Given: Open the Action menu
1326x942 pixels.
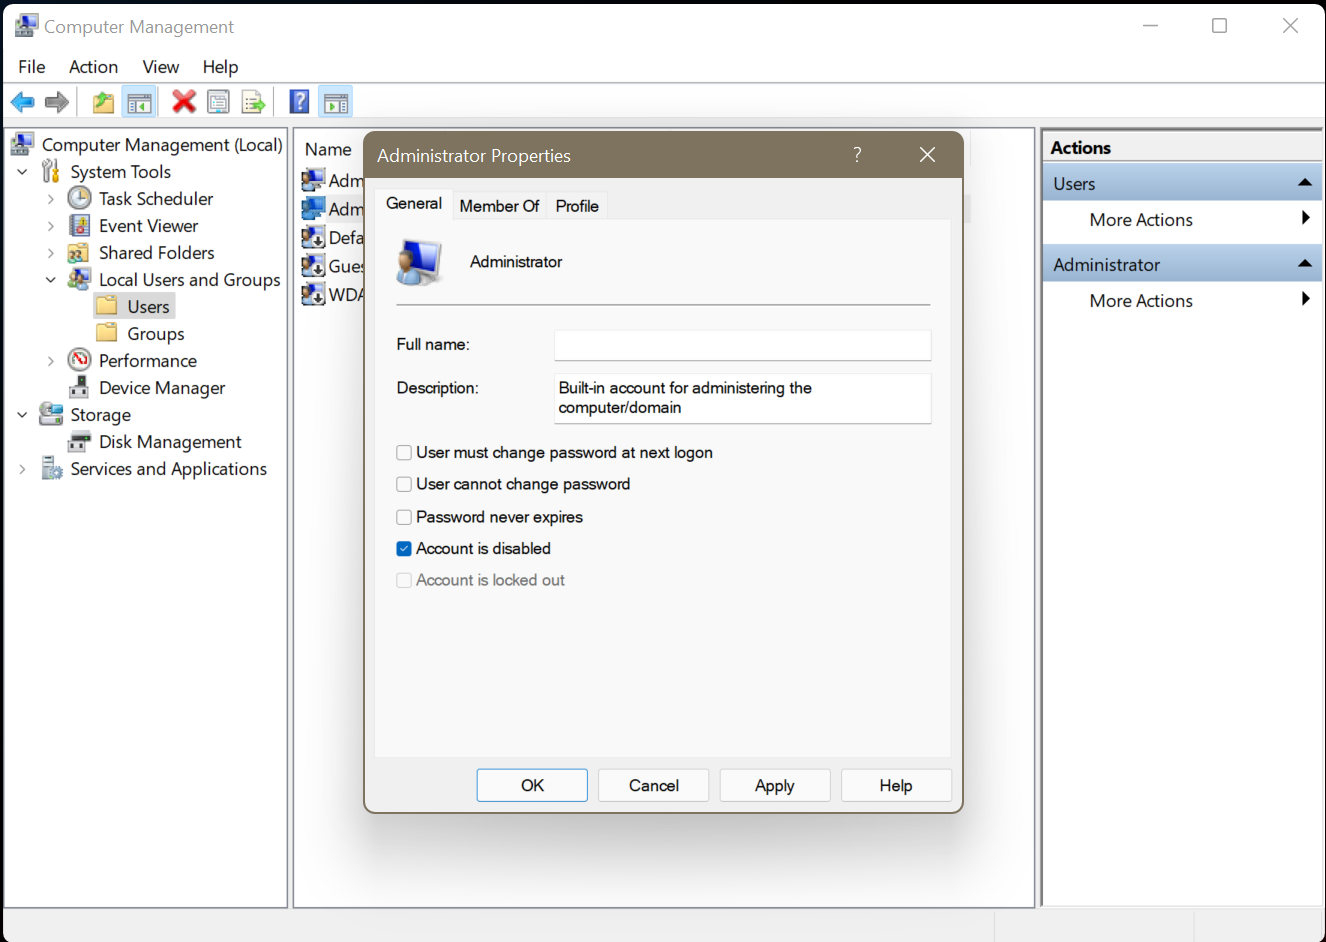Looking at the screenshot, I should [x=93, y=67].
